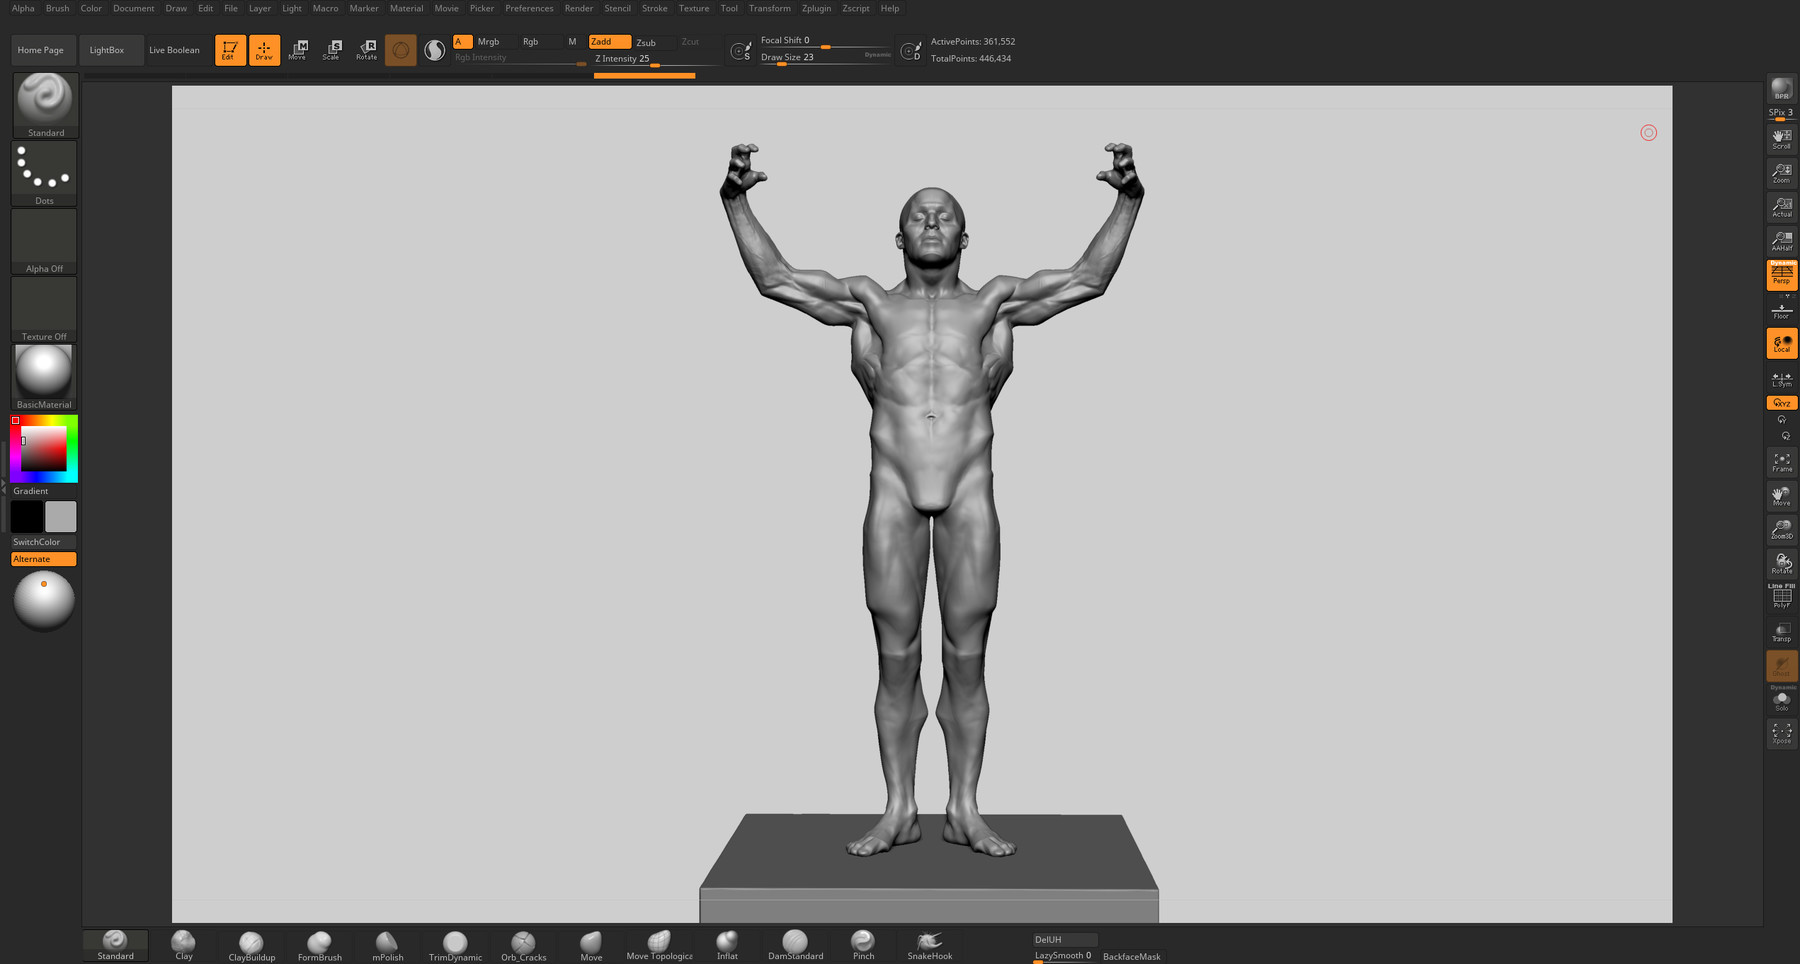Open the Zplugin menu
Screen dimensions: 1800x964
(x=815, y=8)
